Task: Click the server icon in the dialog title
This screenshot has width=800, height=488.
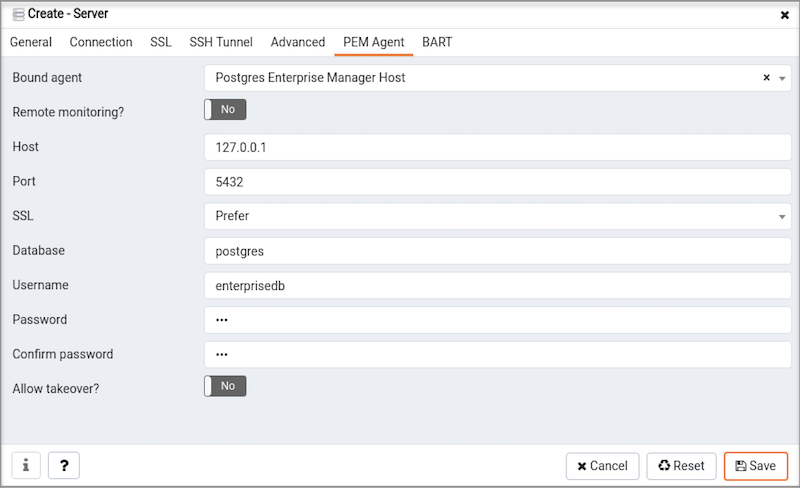Action: click(18, 14)
